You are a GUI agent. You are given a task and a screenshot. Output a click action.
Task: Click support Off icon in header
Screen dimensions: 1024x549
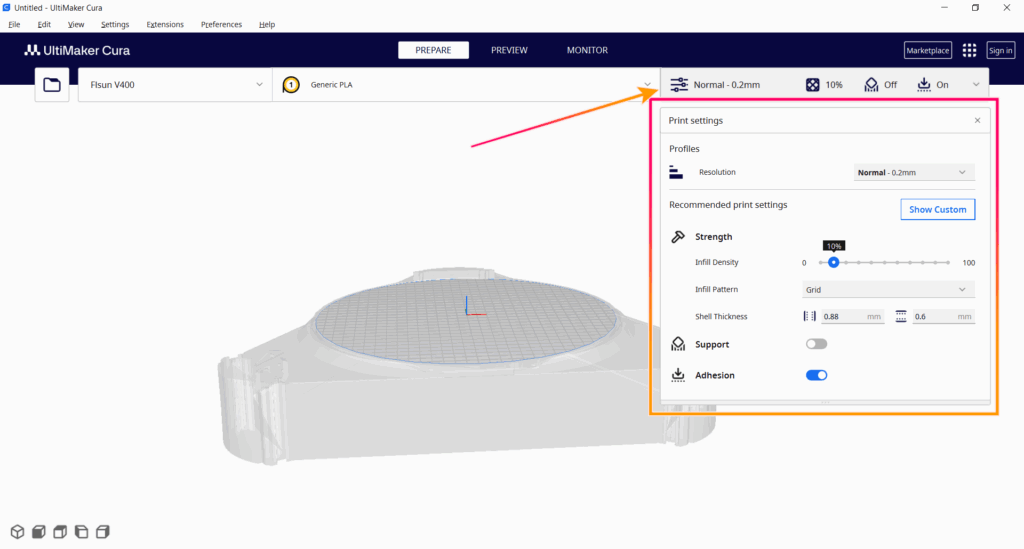click(871, 85)
